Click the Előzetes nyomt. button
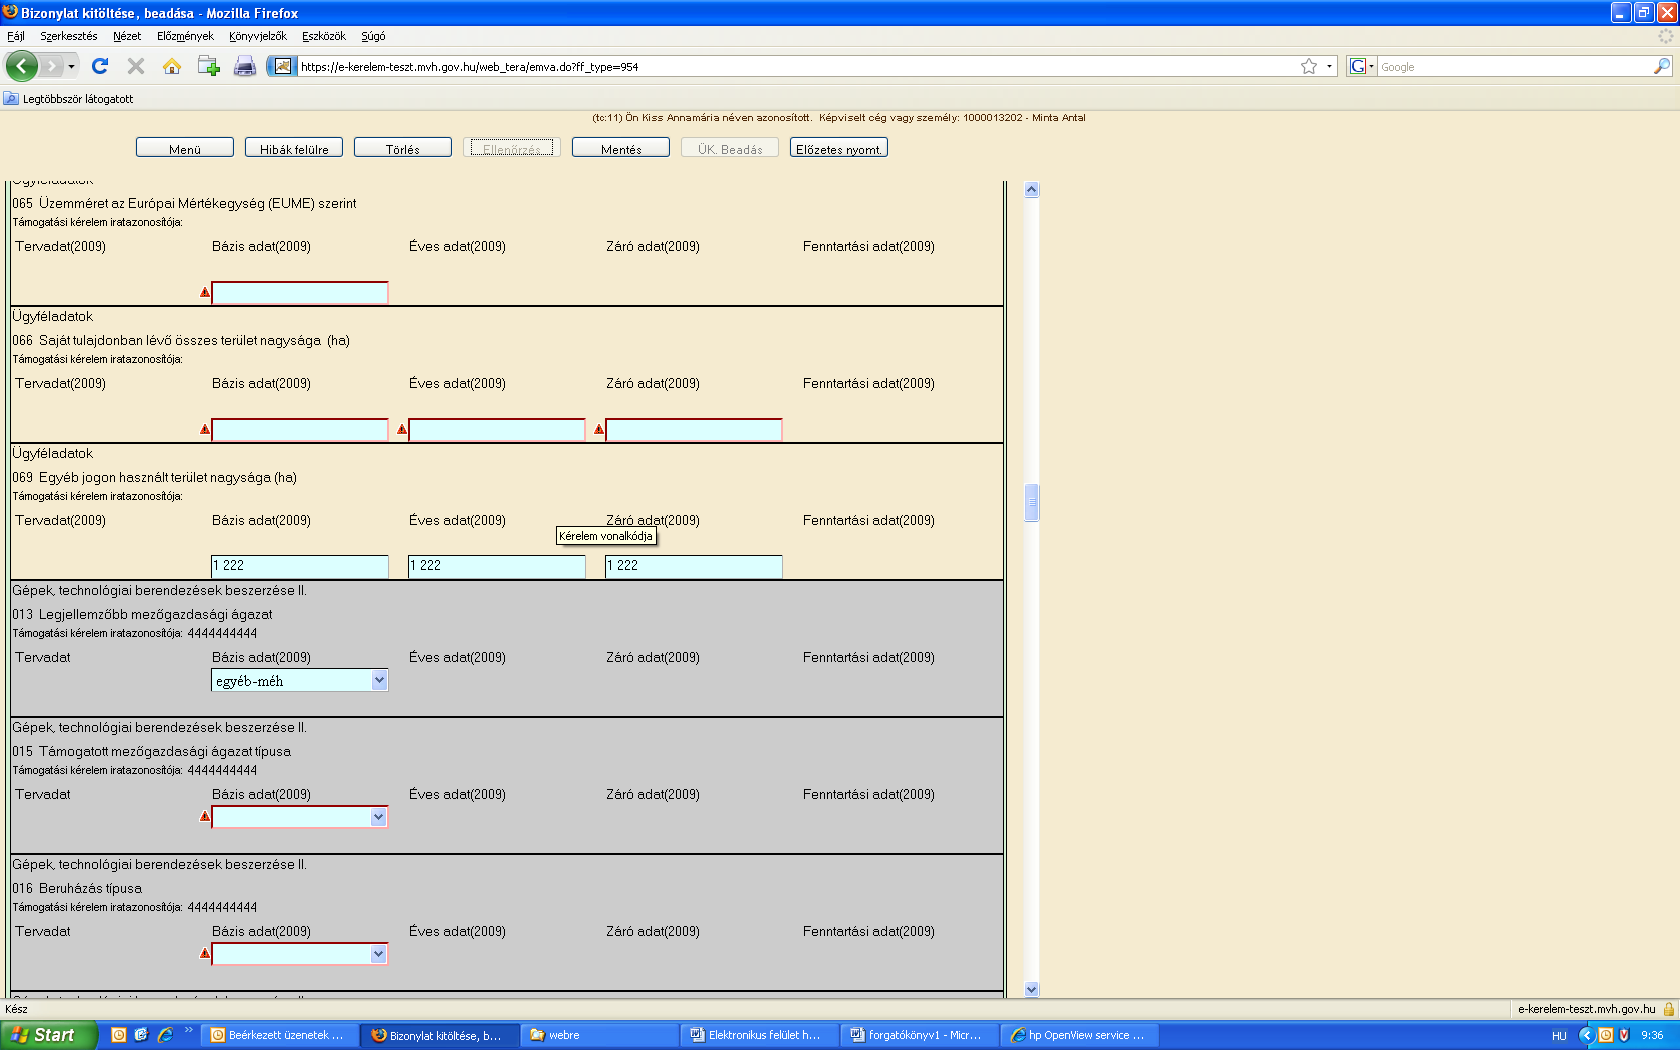1680x1050 pixels. pos(839,148)
